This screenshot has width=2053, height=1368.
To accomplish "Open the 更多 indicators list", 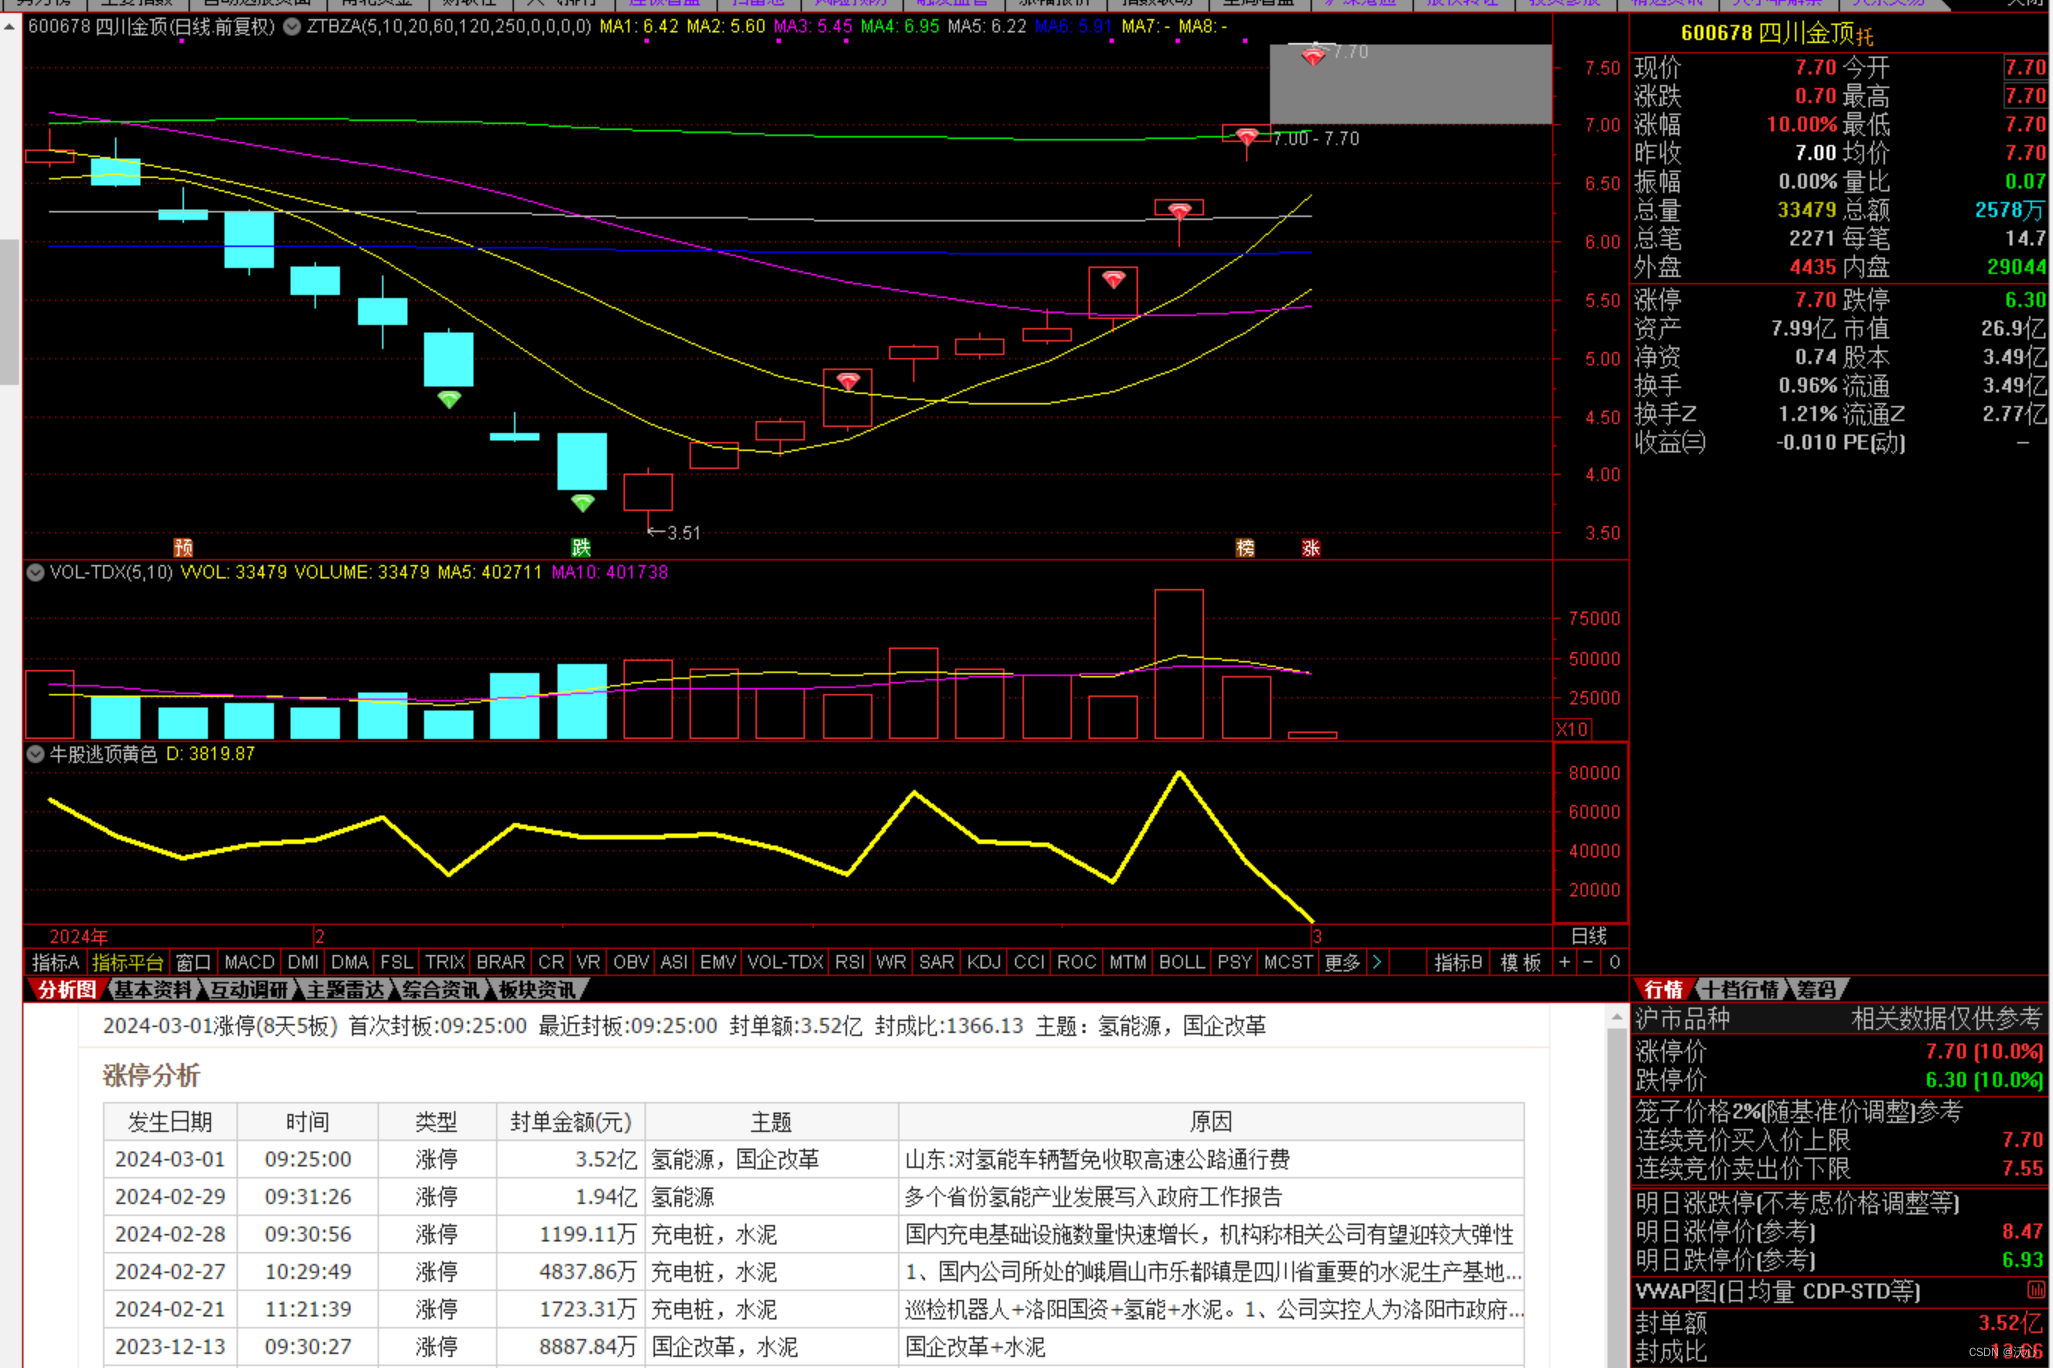I will coord(1342,962).
